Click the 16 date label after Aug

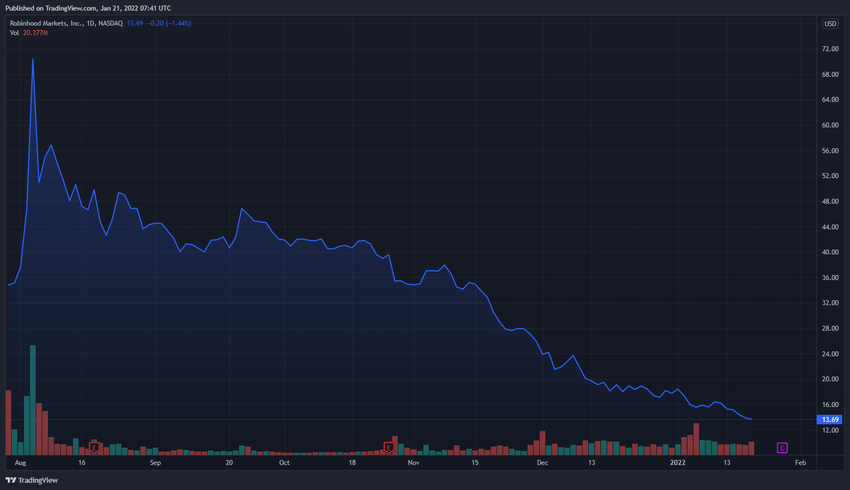tap(81, 463)
